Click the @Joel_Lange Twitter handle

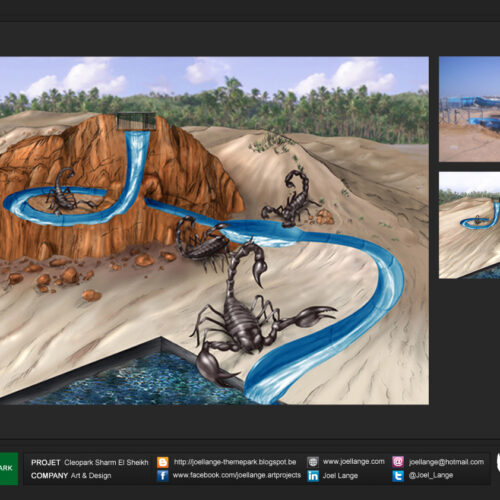click(431, 476)
